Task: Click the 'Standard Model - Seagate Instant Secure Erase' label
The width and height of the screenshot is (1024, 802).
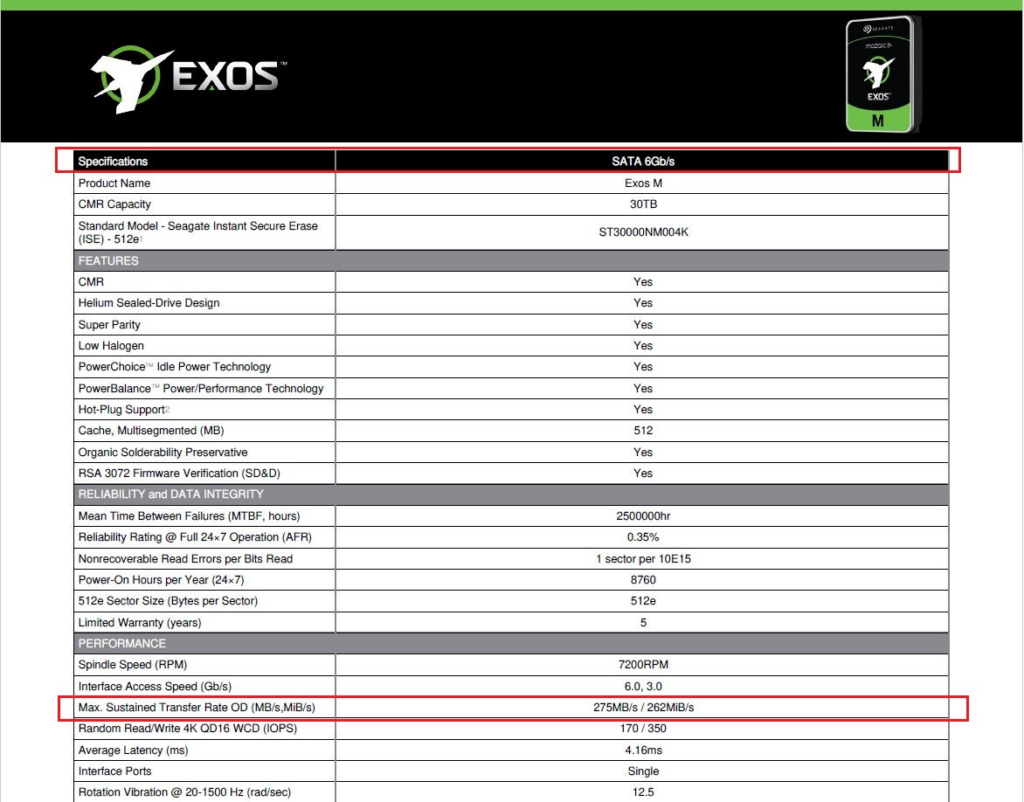Action: coord(198,232)
